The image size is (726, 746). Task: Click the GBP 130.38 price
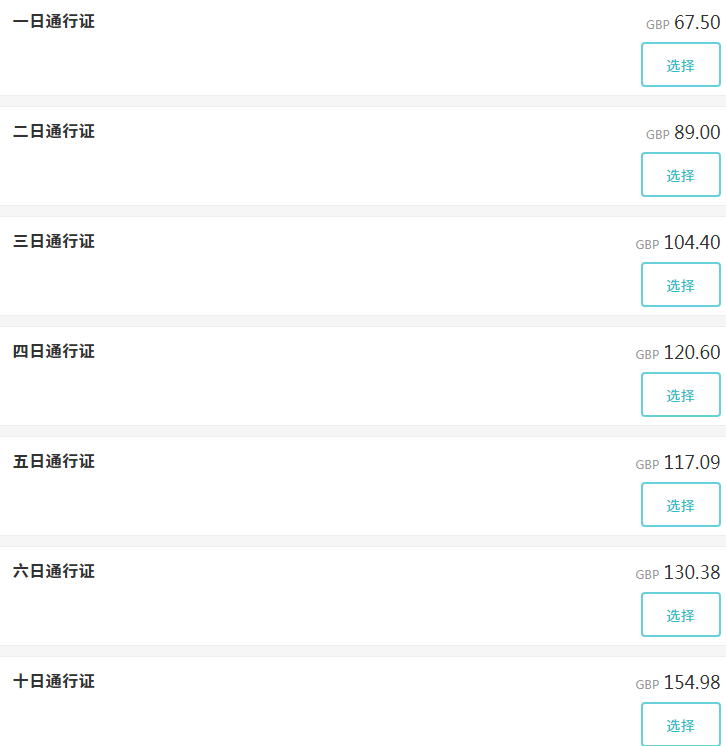point(678,573)
